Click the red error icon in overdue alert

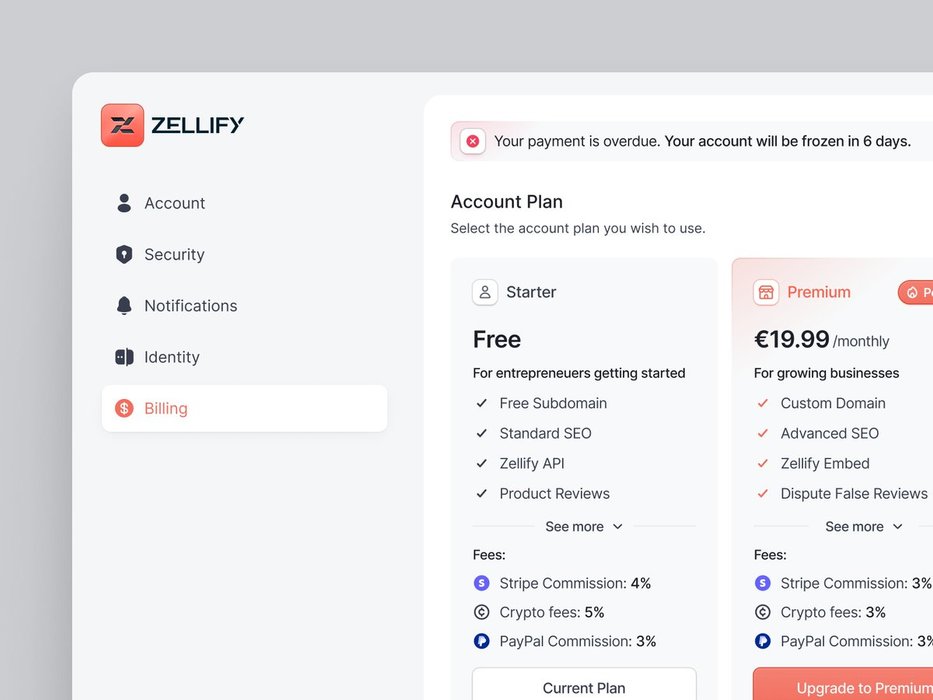[472, 141]
